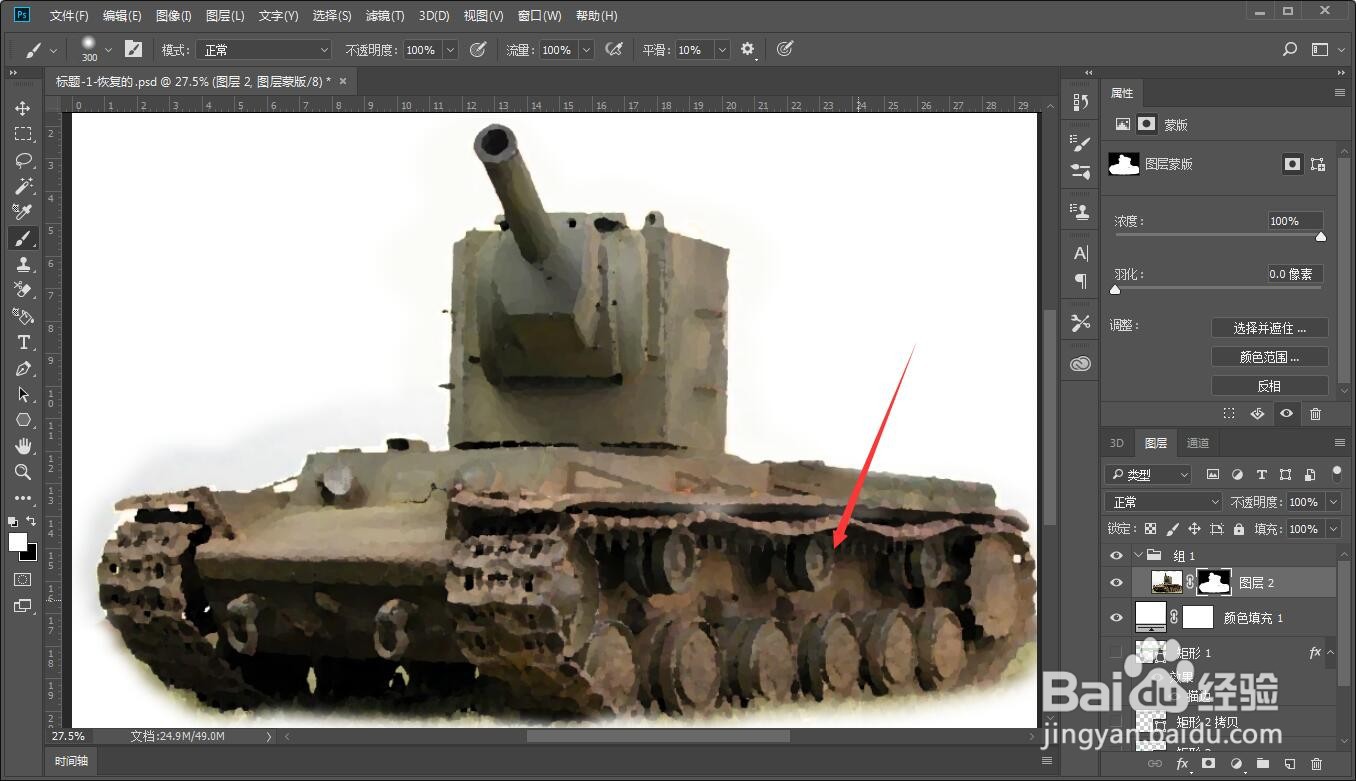
Task: Click the smoothing options gear icon
Action: (x=747, y=49)
